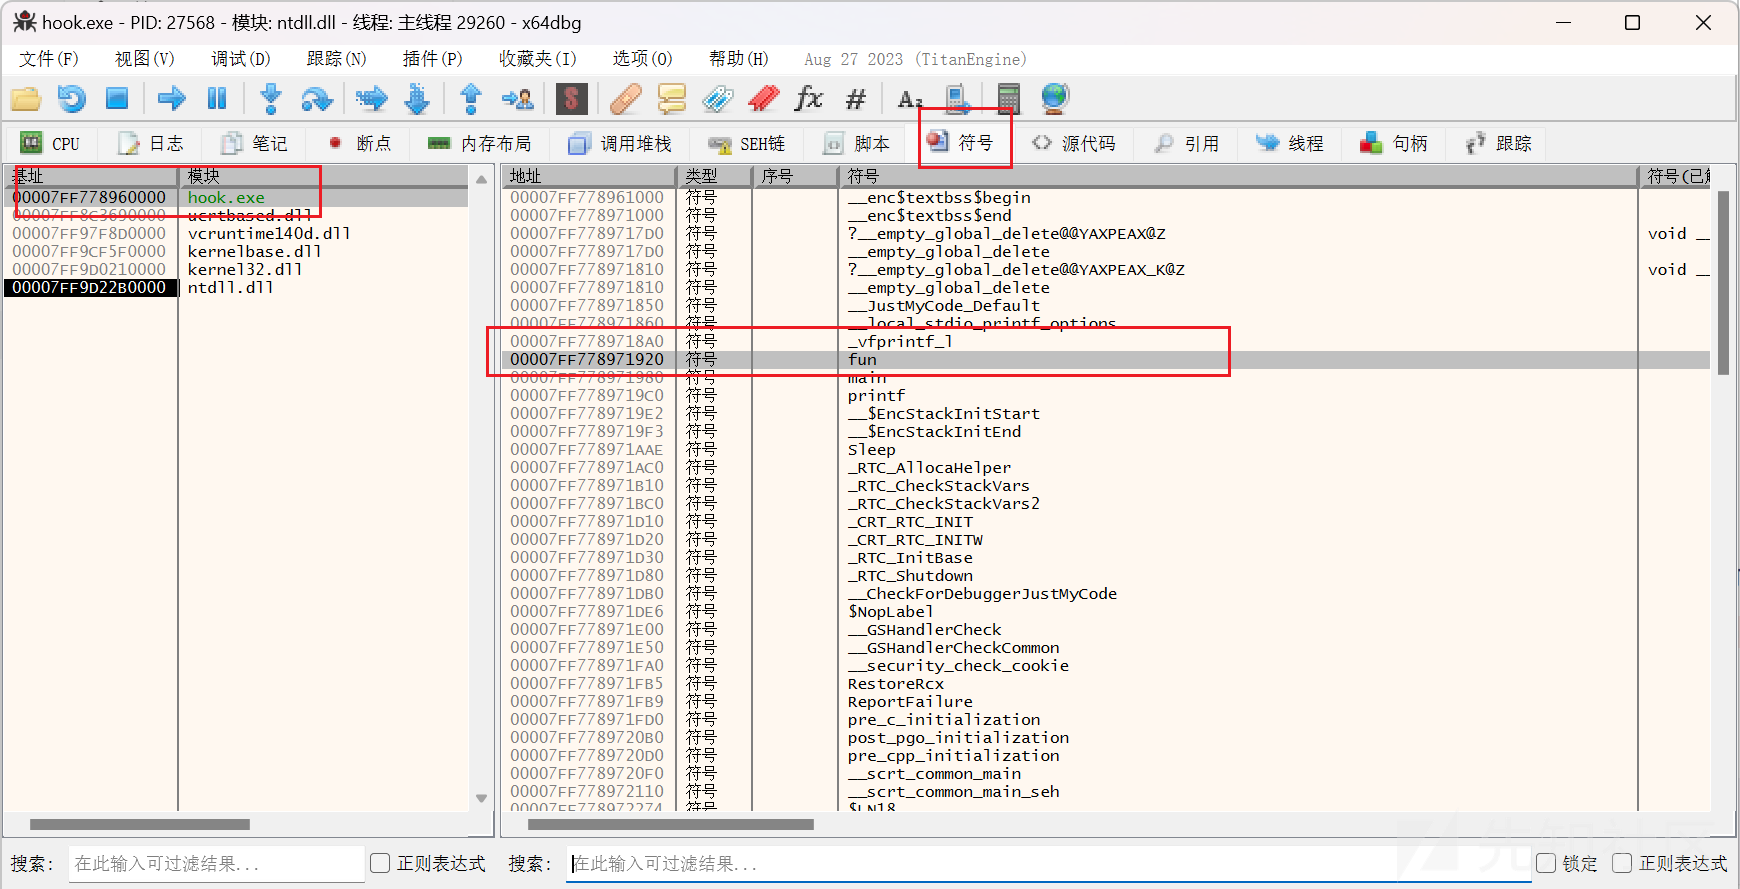Switch to the SEH链 tab
This screenshot has height=889, width=1740.
tap(746, 143)
